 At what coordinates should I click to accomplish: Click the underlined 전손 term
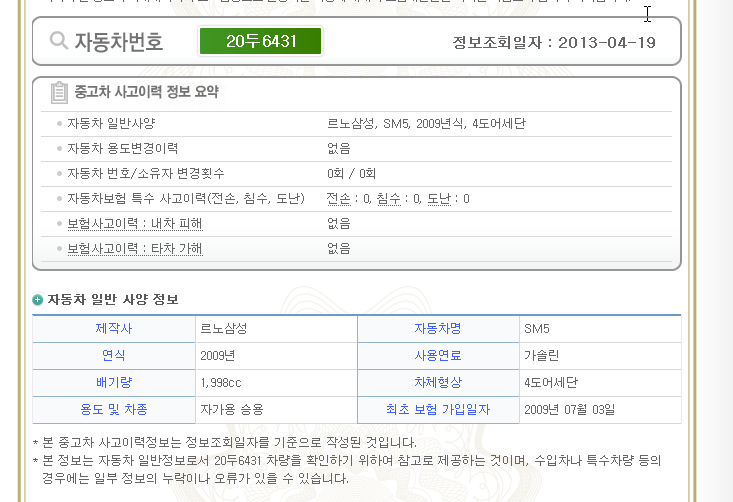pos(338,199)
